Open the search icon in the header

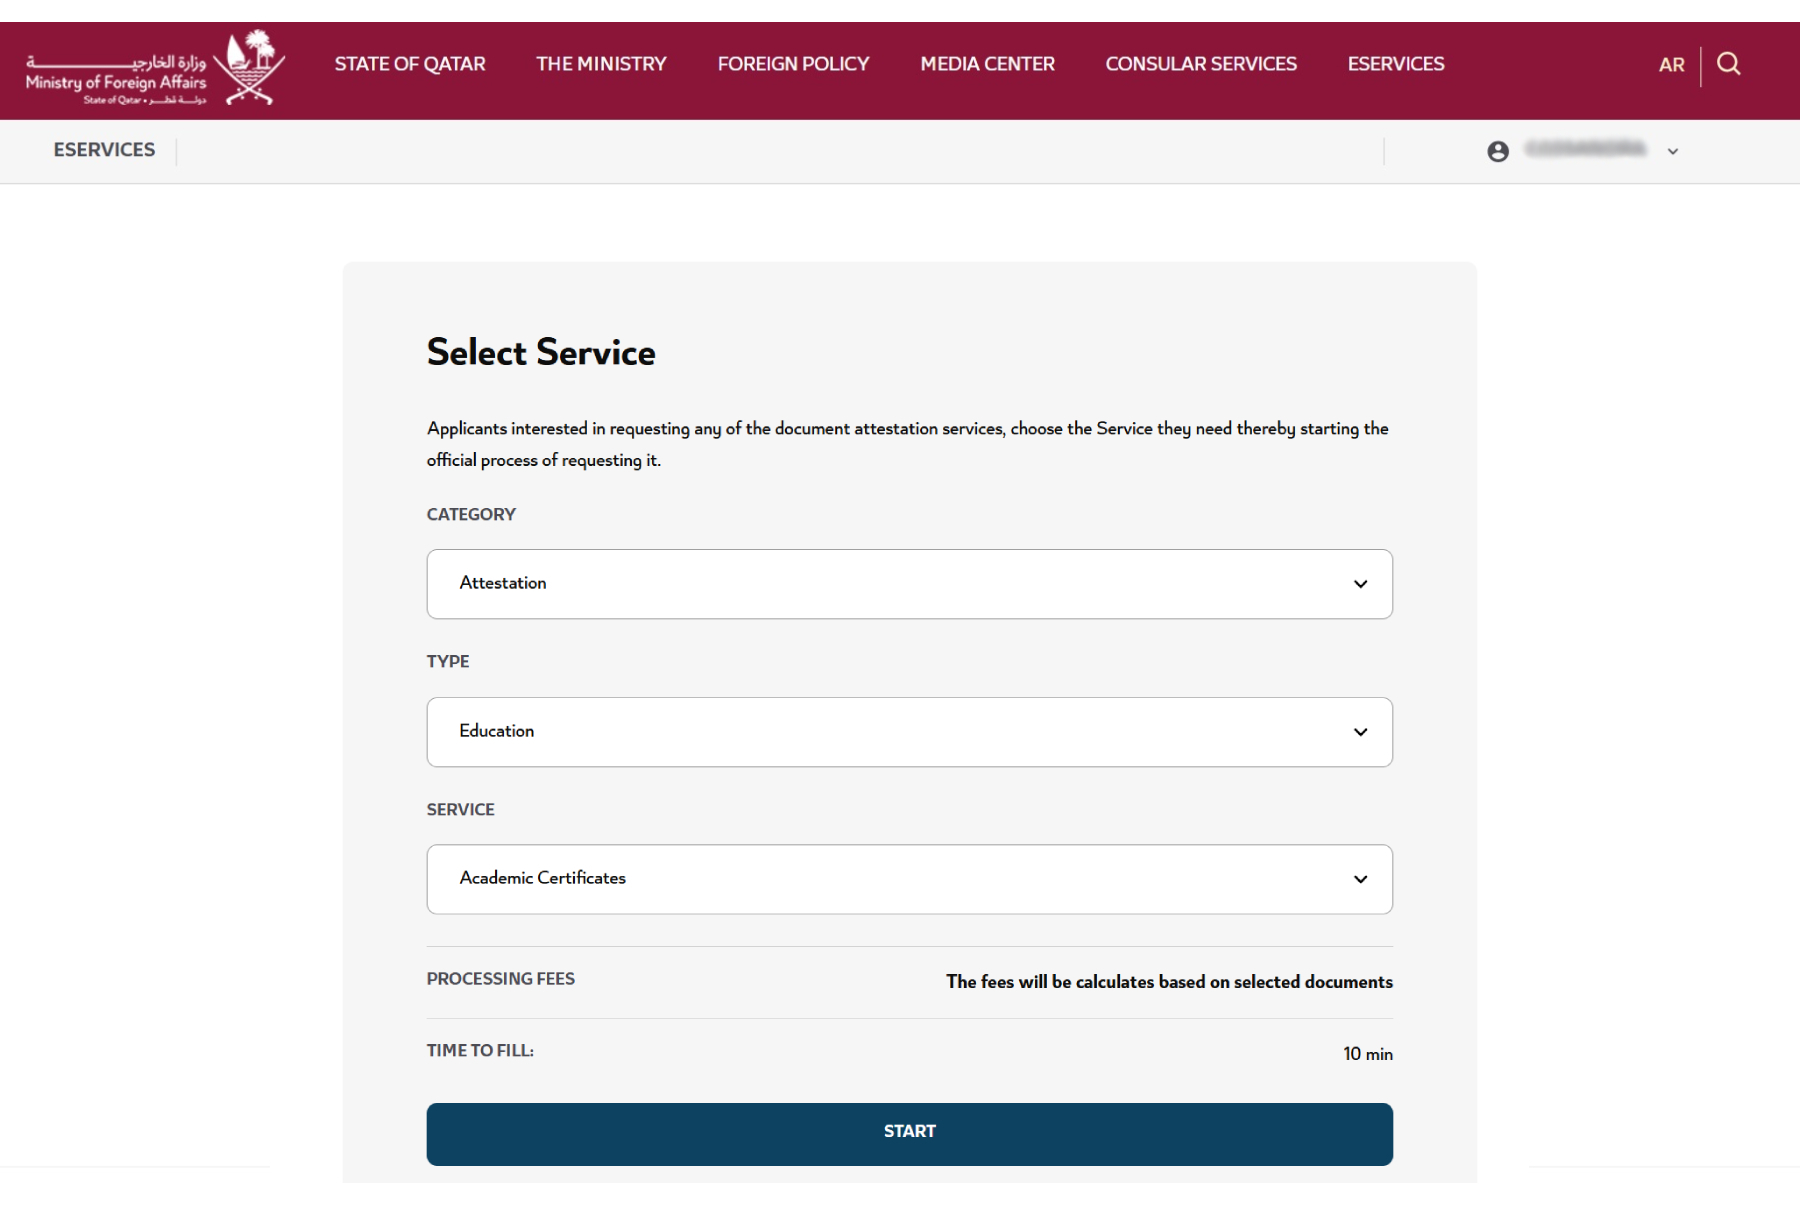click(x=1729, y=64)
